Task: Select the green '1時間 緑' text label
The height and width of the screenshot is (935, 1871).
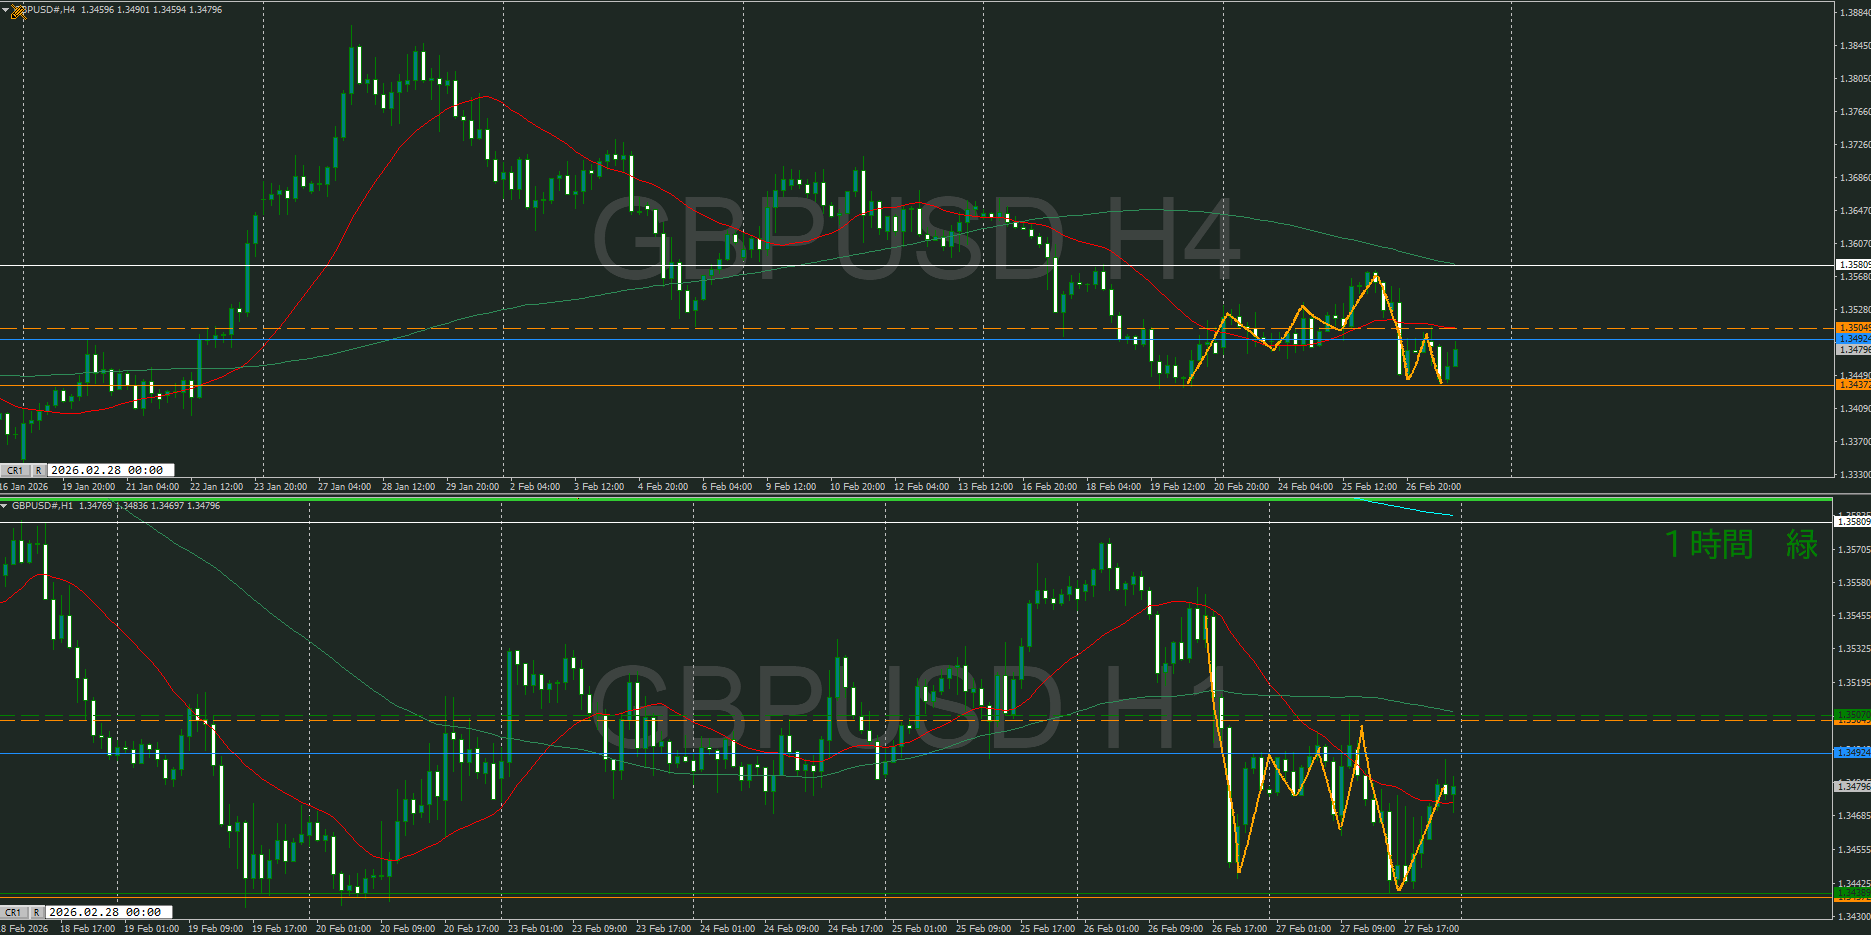Action: 1741,545
